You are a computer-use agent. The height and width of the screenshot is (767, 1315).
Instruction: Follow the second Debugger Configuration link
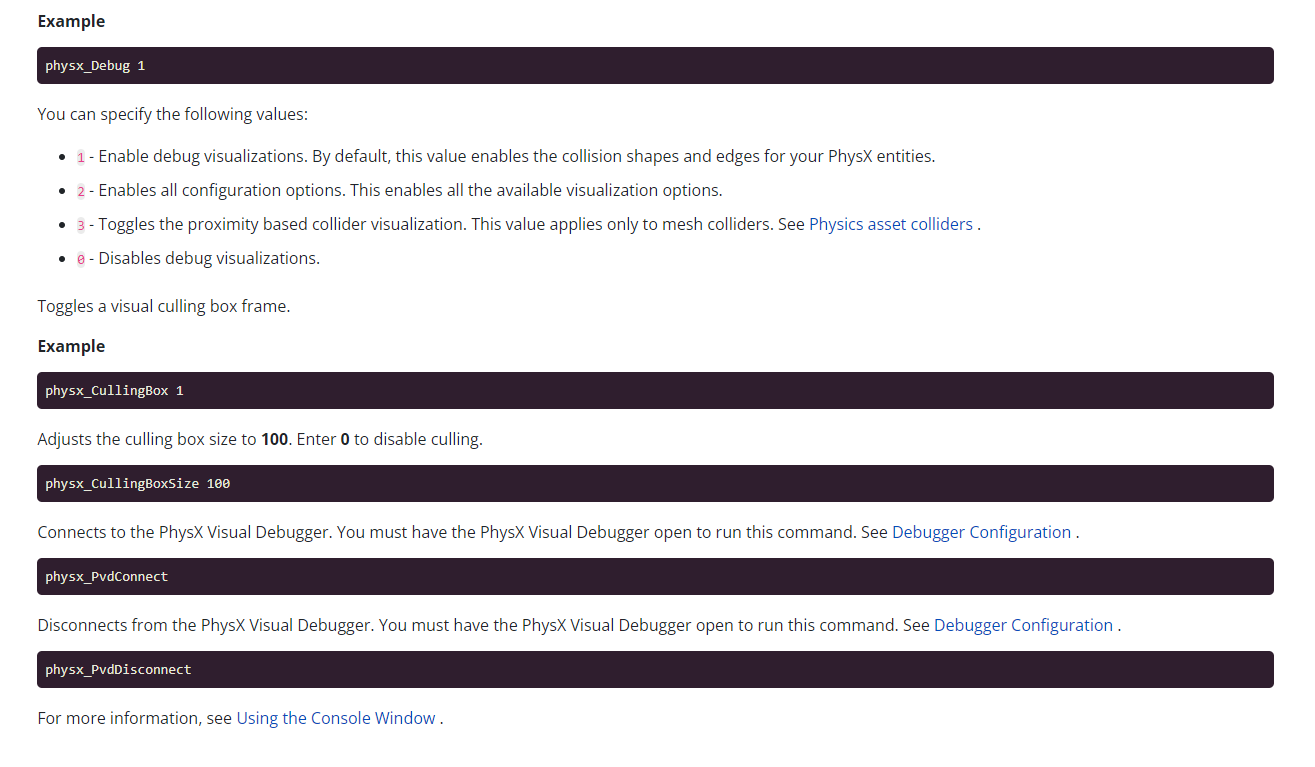click(x=1023, y=625)
